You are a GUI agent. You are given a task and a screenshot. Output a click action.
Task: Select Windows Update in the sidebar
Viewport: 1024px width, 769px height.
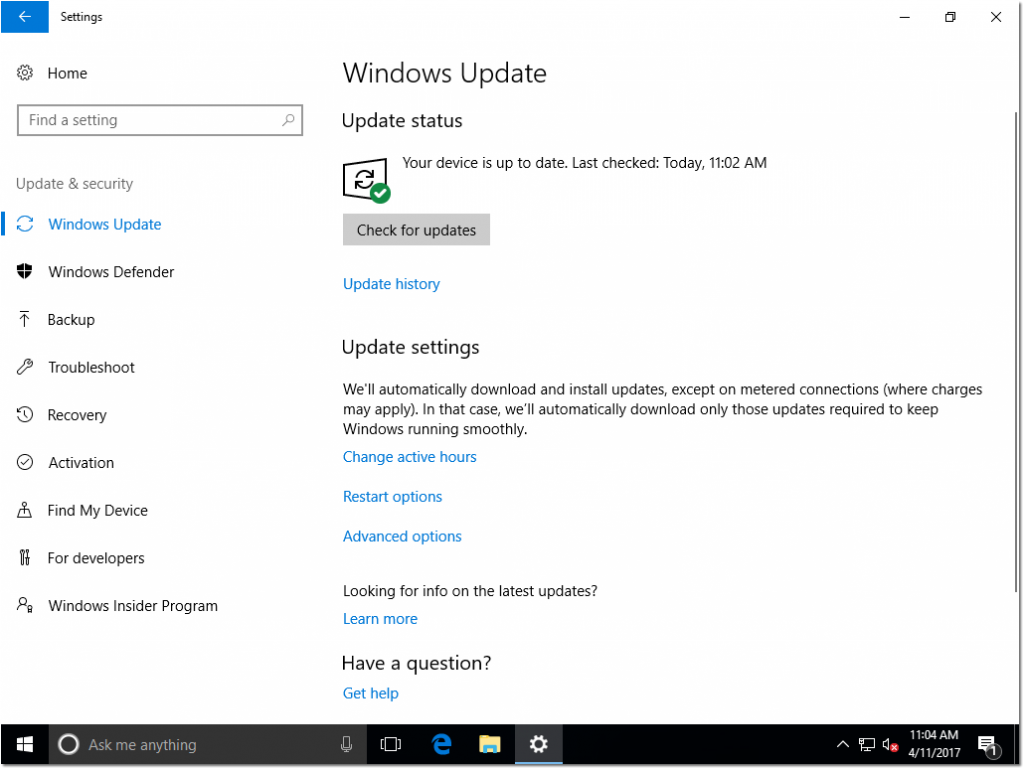click(x=104, y=224)
